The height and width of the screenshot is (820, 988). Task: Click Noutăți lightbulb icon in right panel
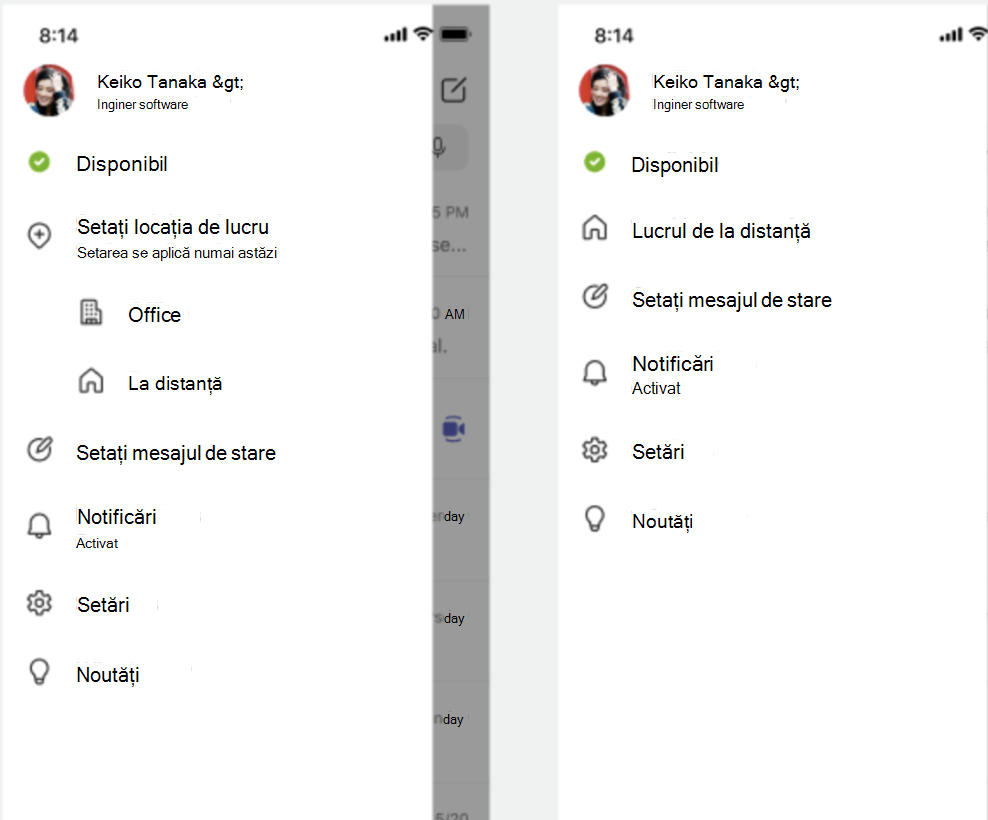[595, 519]
